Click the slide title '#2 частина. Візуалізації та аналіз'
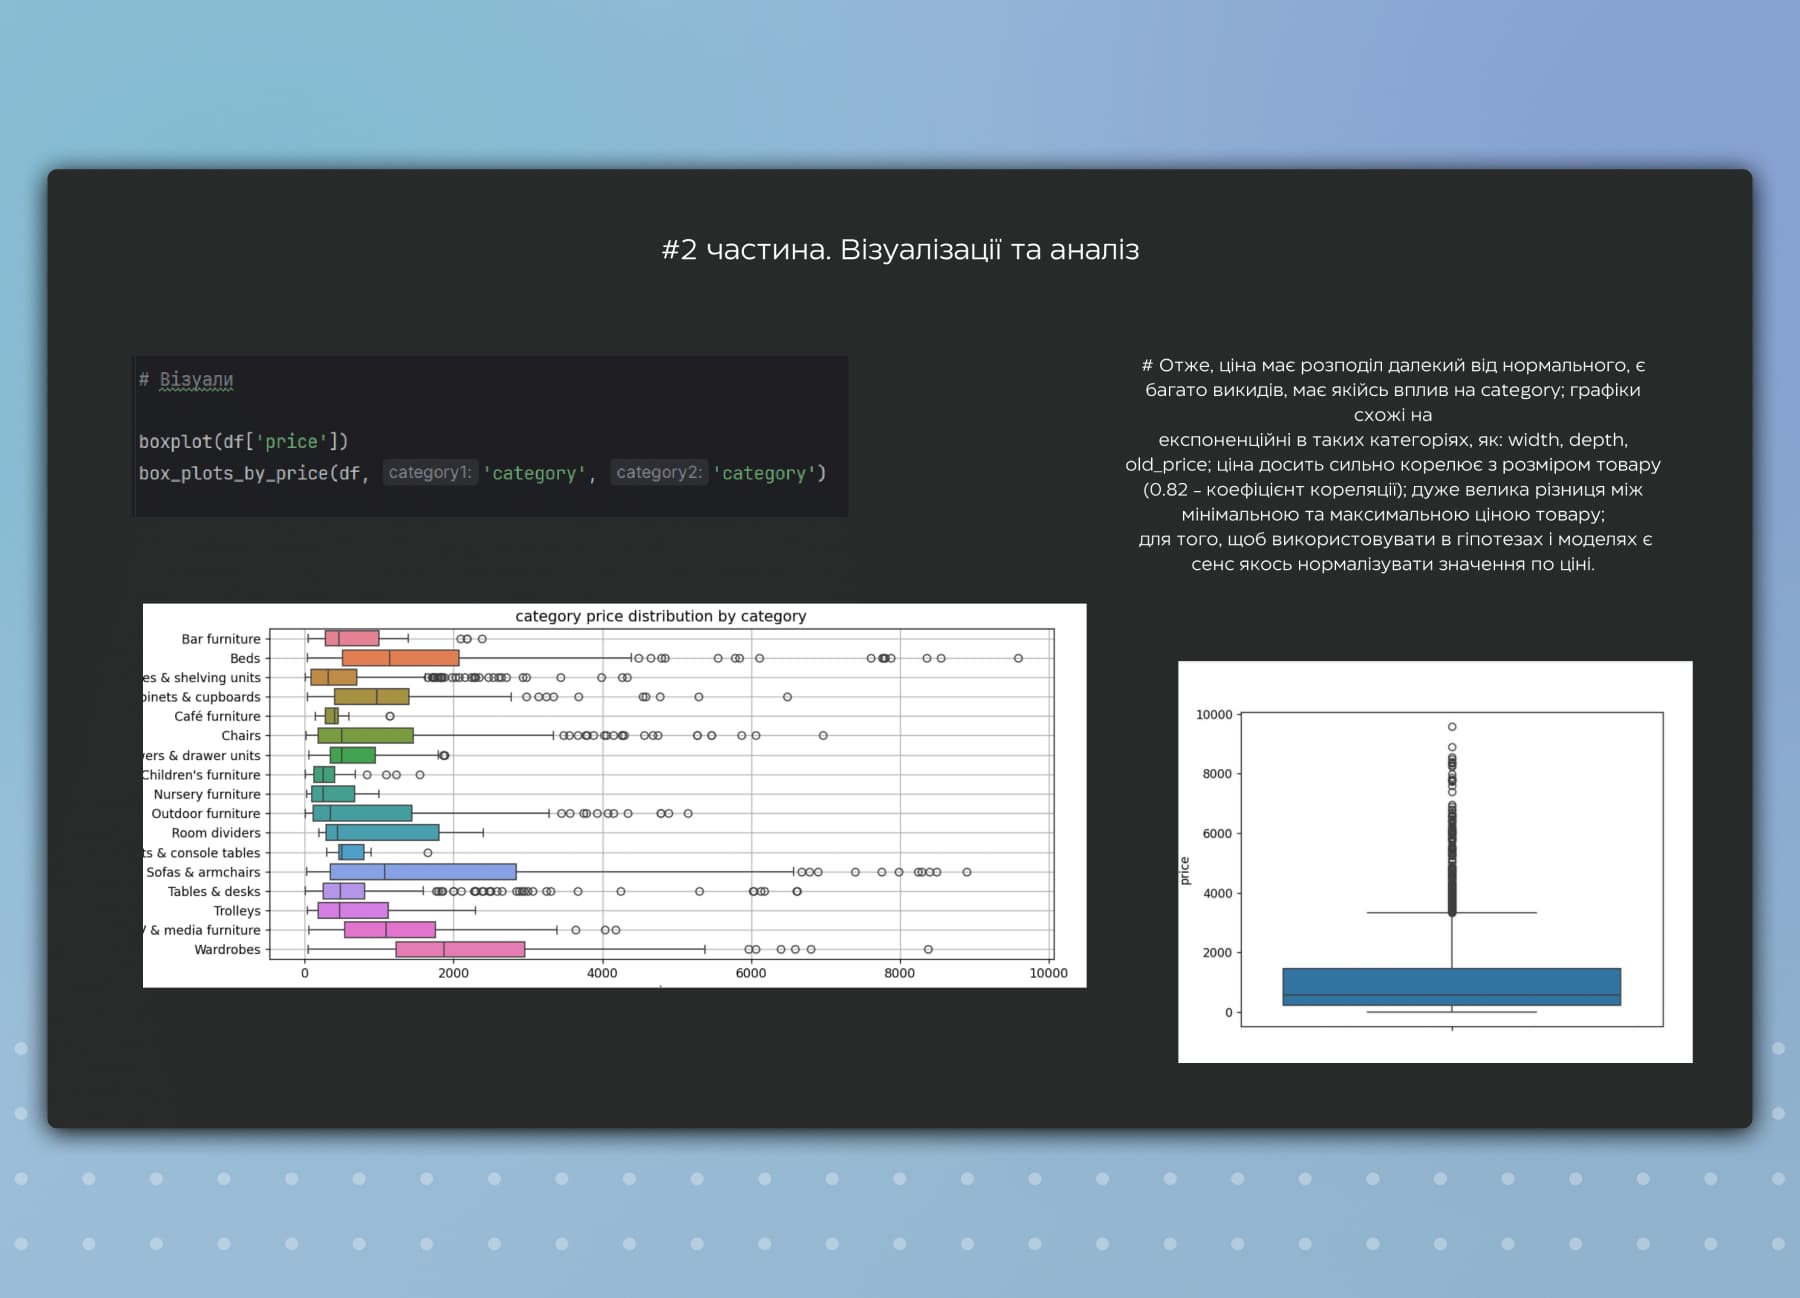Image resolution: width=1800 pixels, height=1298 pixels. coord(900,250)
